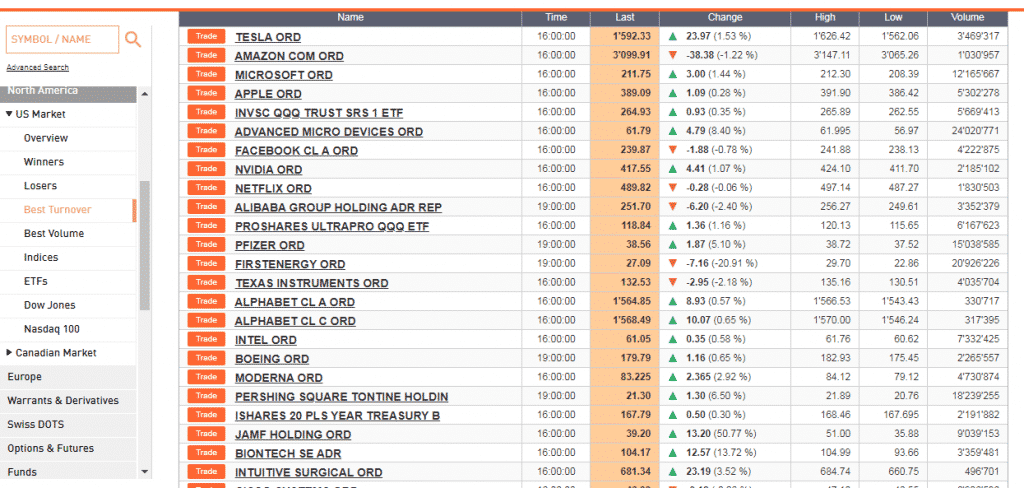Click Tesla last price 1'592.33
The height and width of the screenshot is (488, 1024).
632,37
